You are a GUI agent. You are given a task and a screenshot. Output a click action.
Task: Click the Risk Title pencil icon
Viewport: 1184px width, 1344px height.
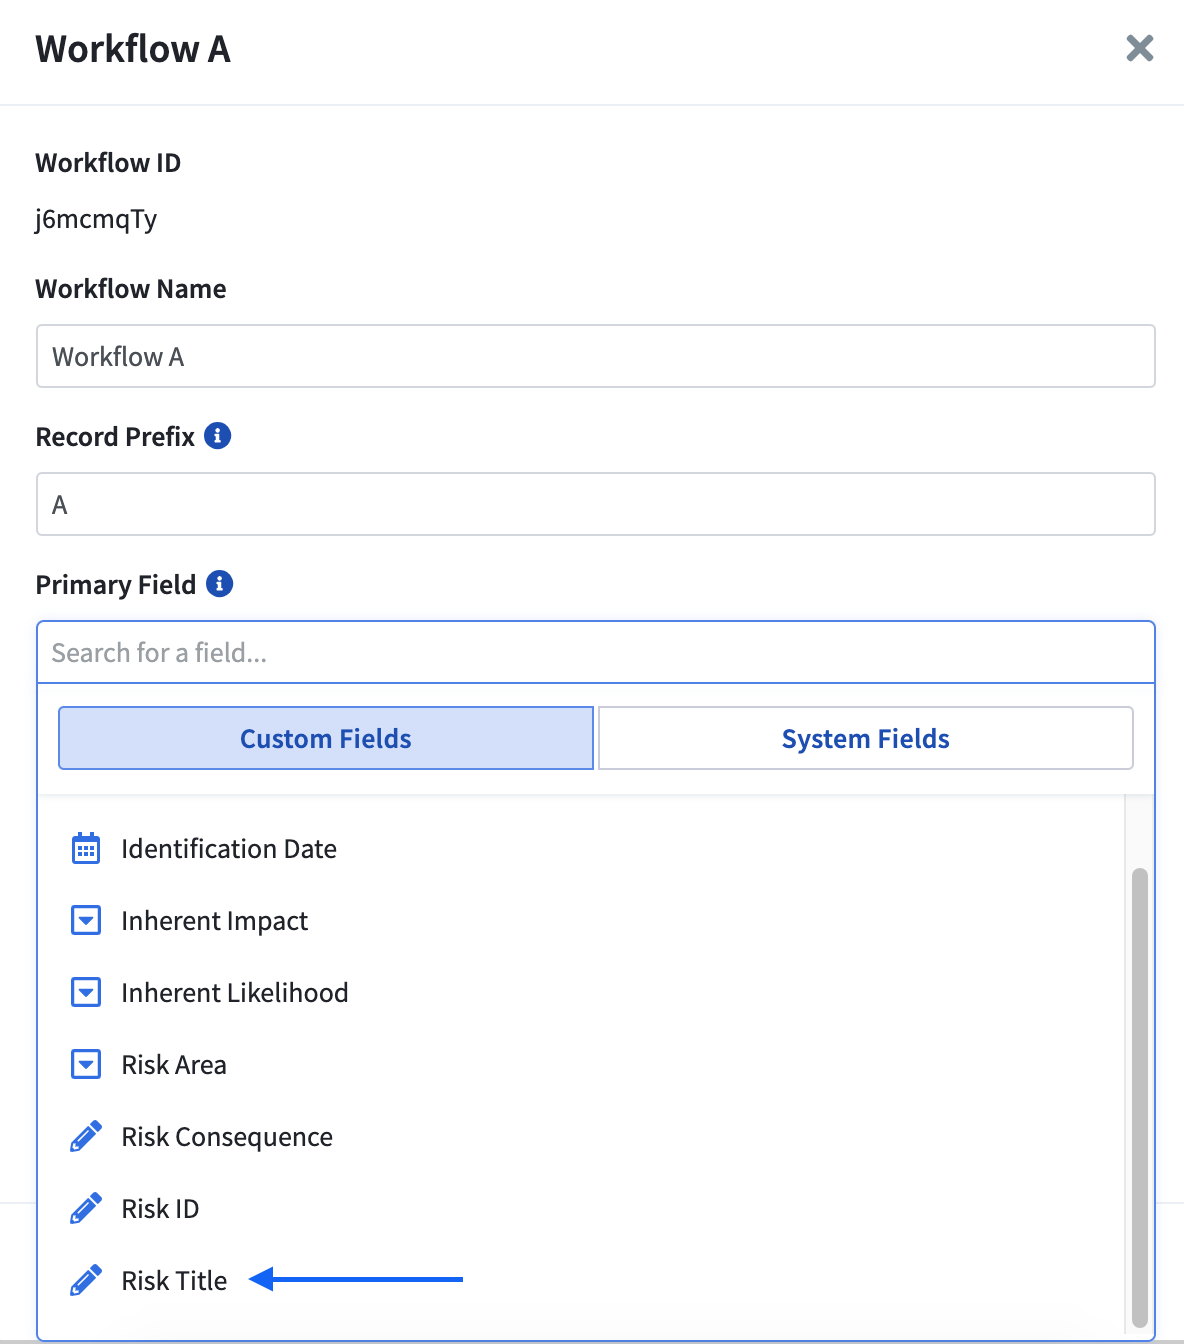coord(86,1280)
